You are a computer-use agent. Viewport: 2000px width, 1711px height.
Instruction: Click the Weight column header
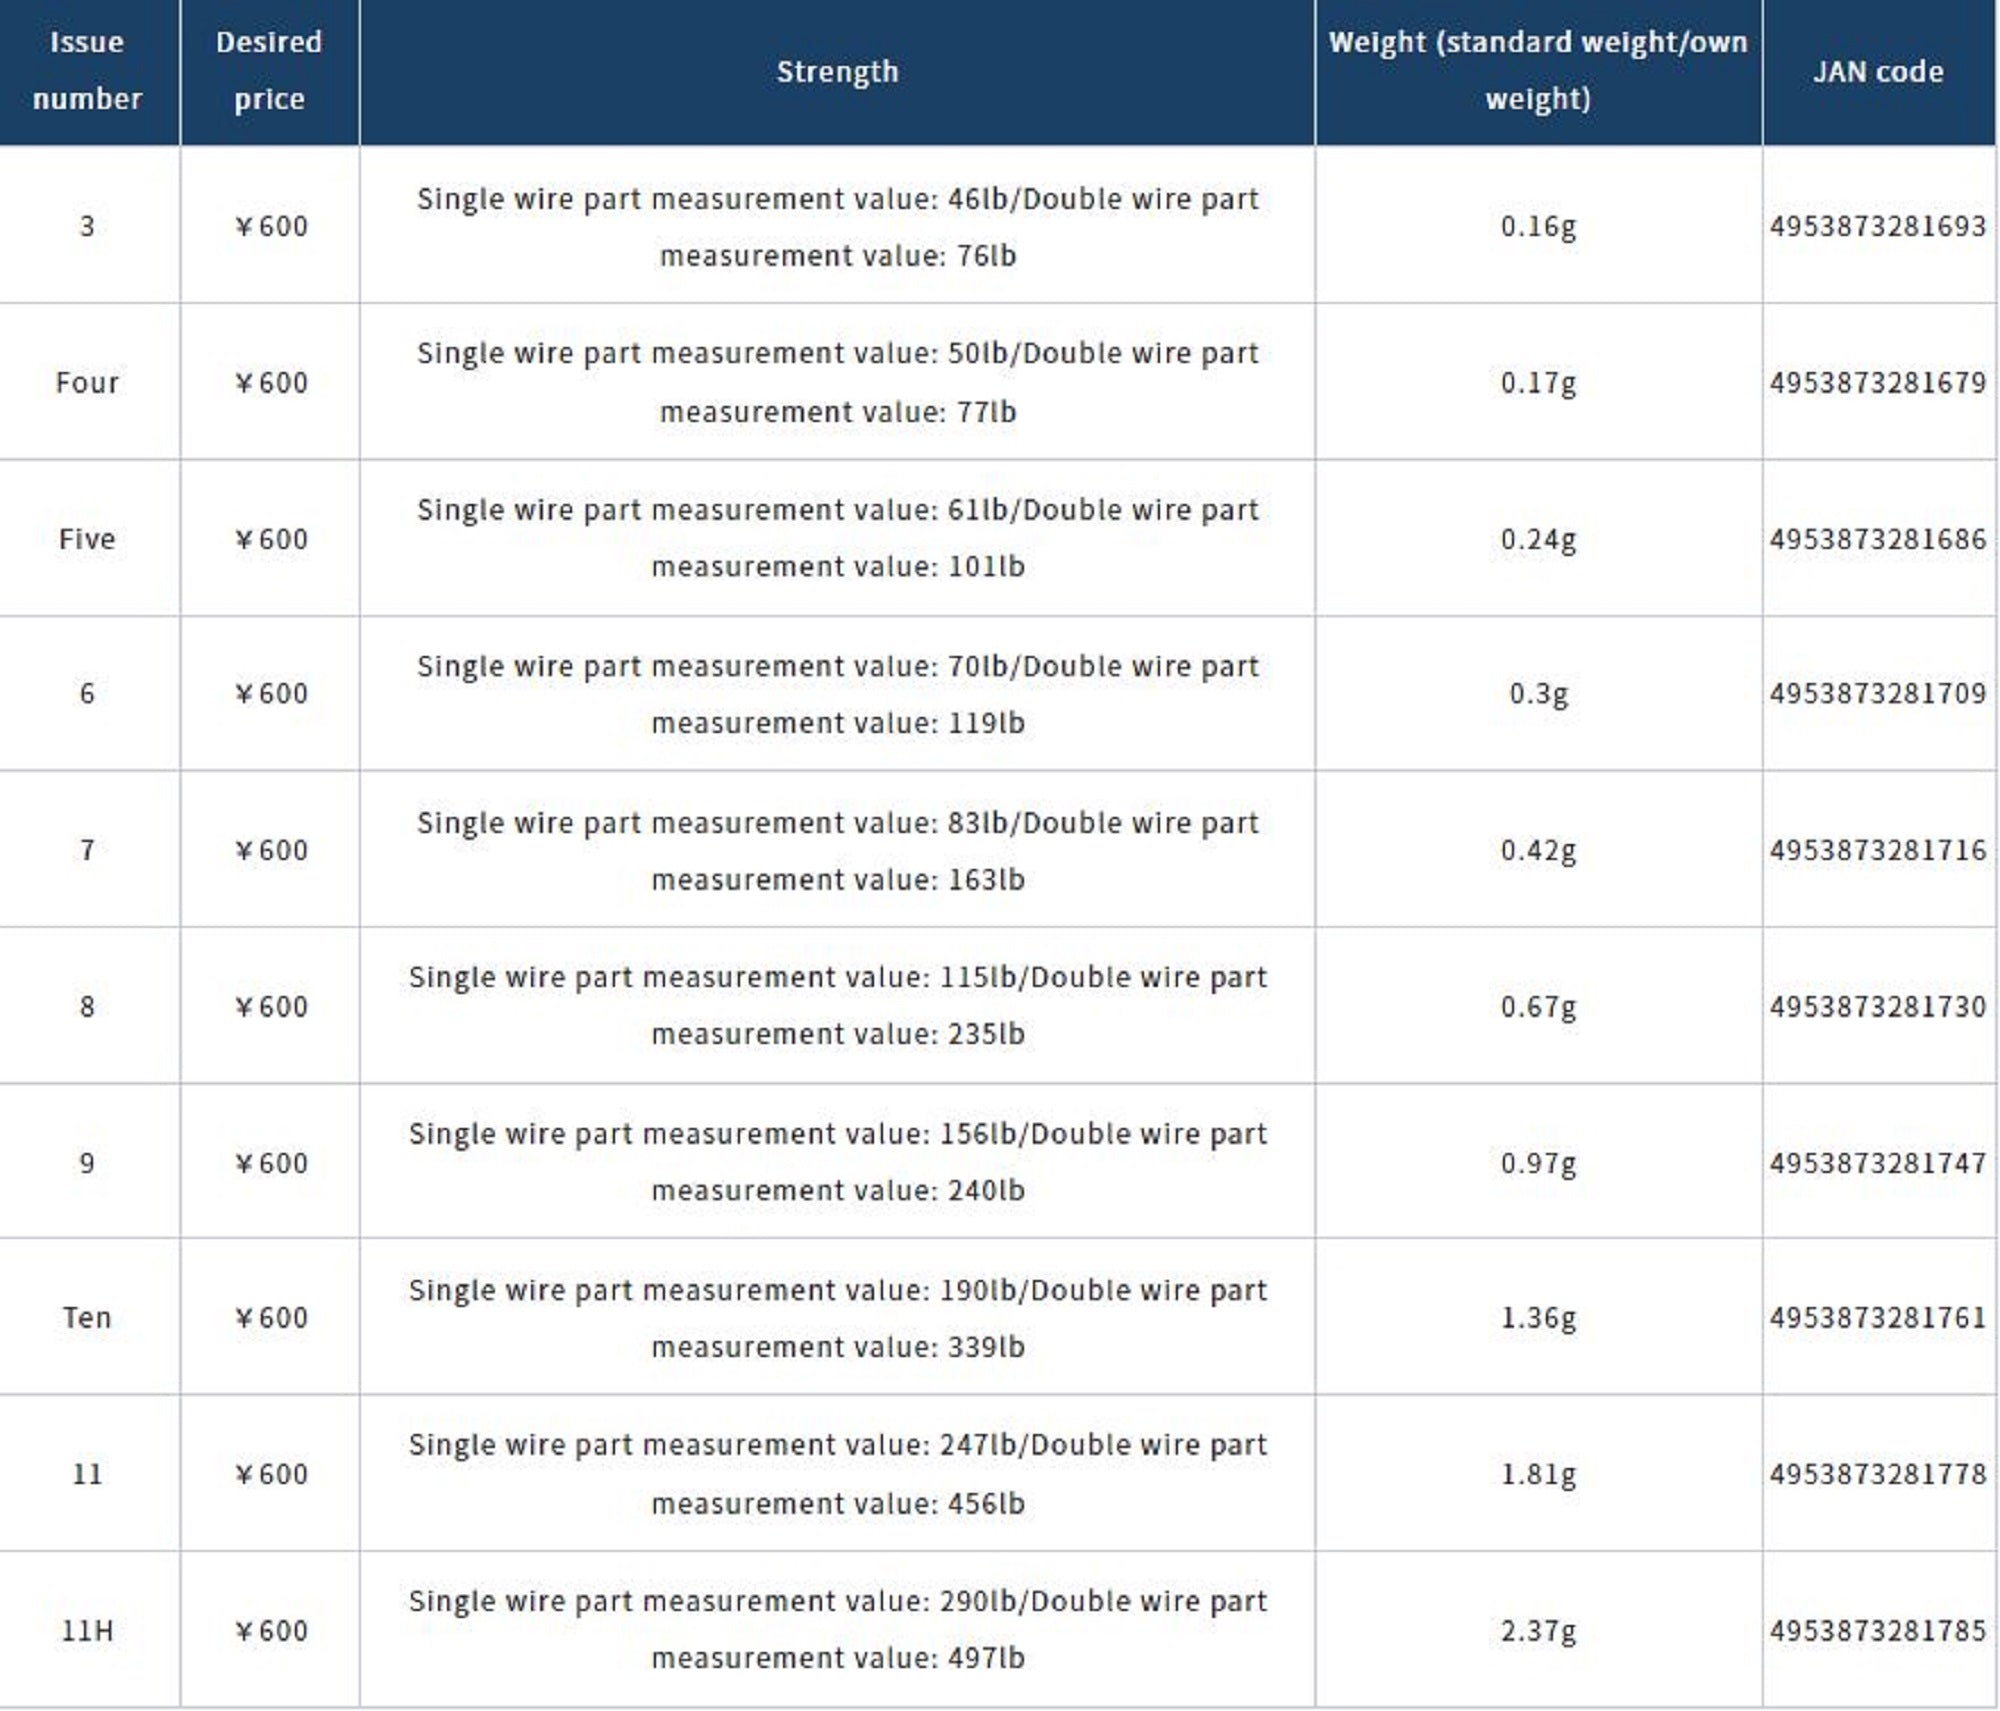(1537, 70)
